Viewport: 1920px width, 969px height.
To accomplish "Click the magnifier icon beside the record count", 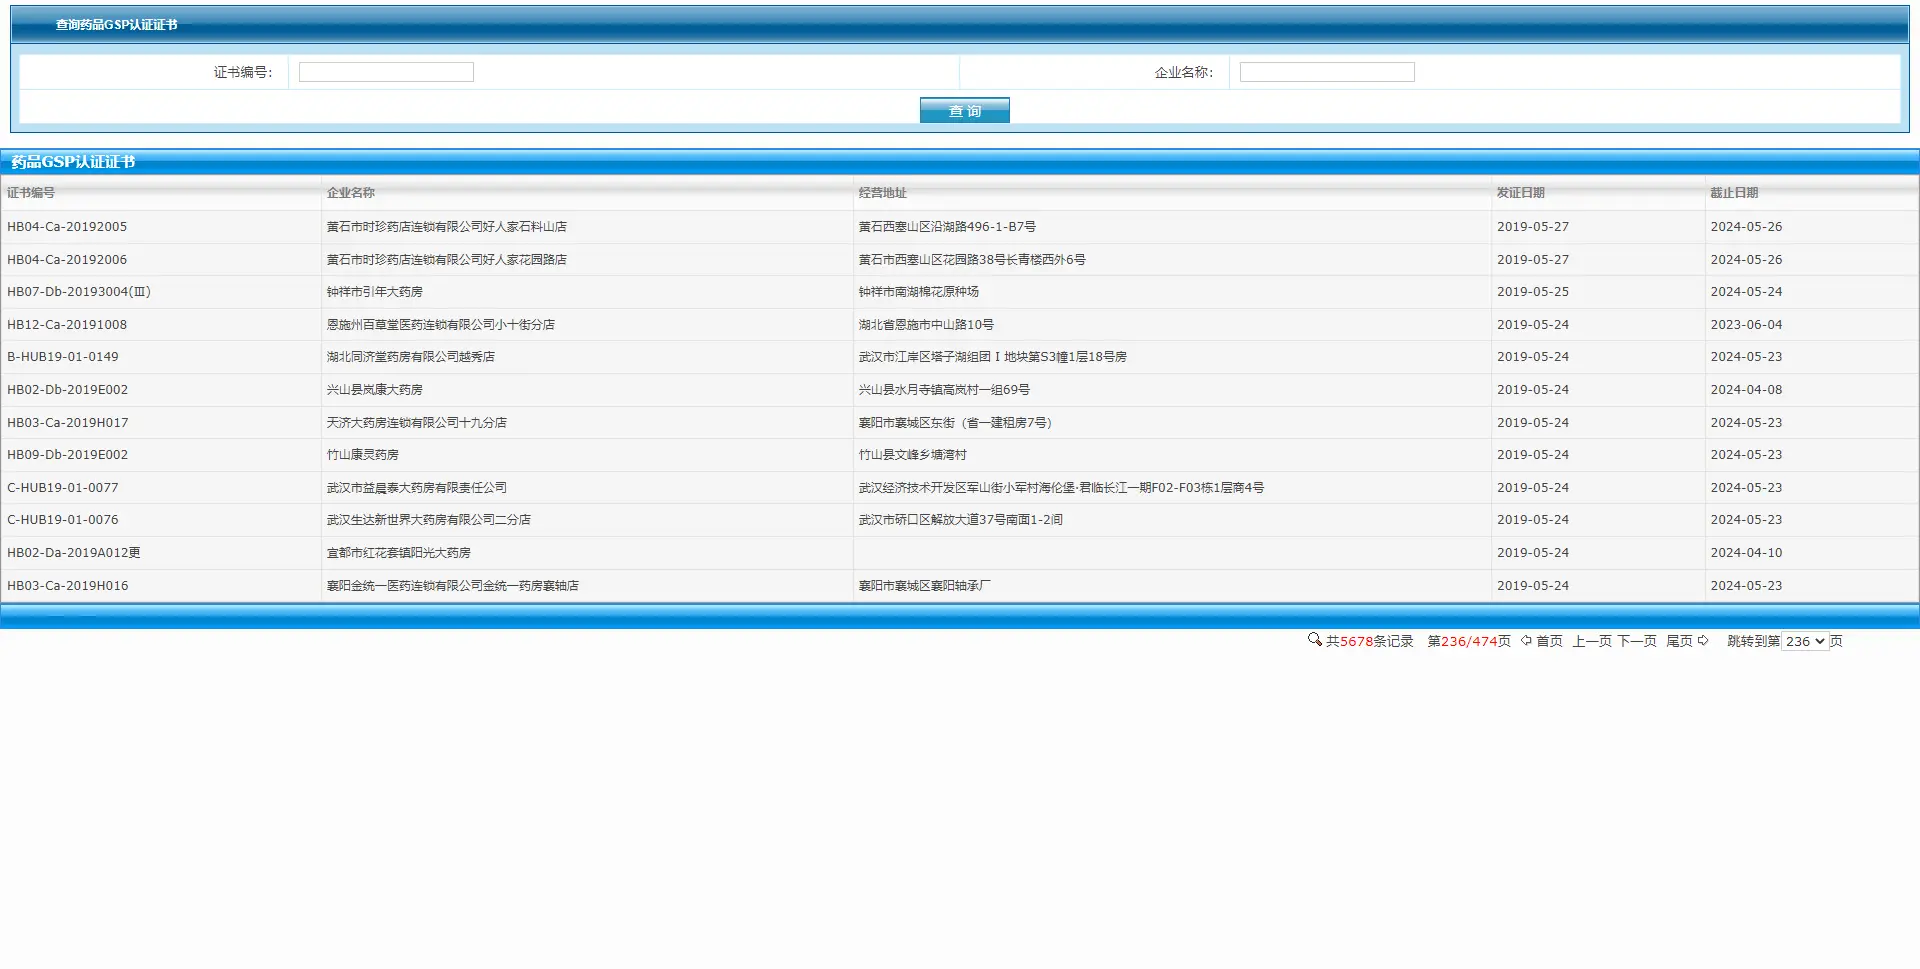I will point(1314,640).
